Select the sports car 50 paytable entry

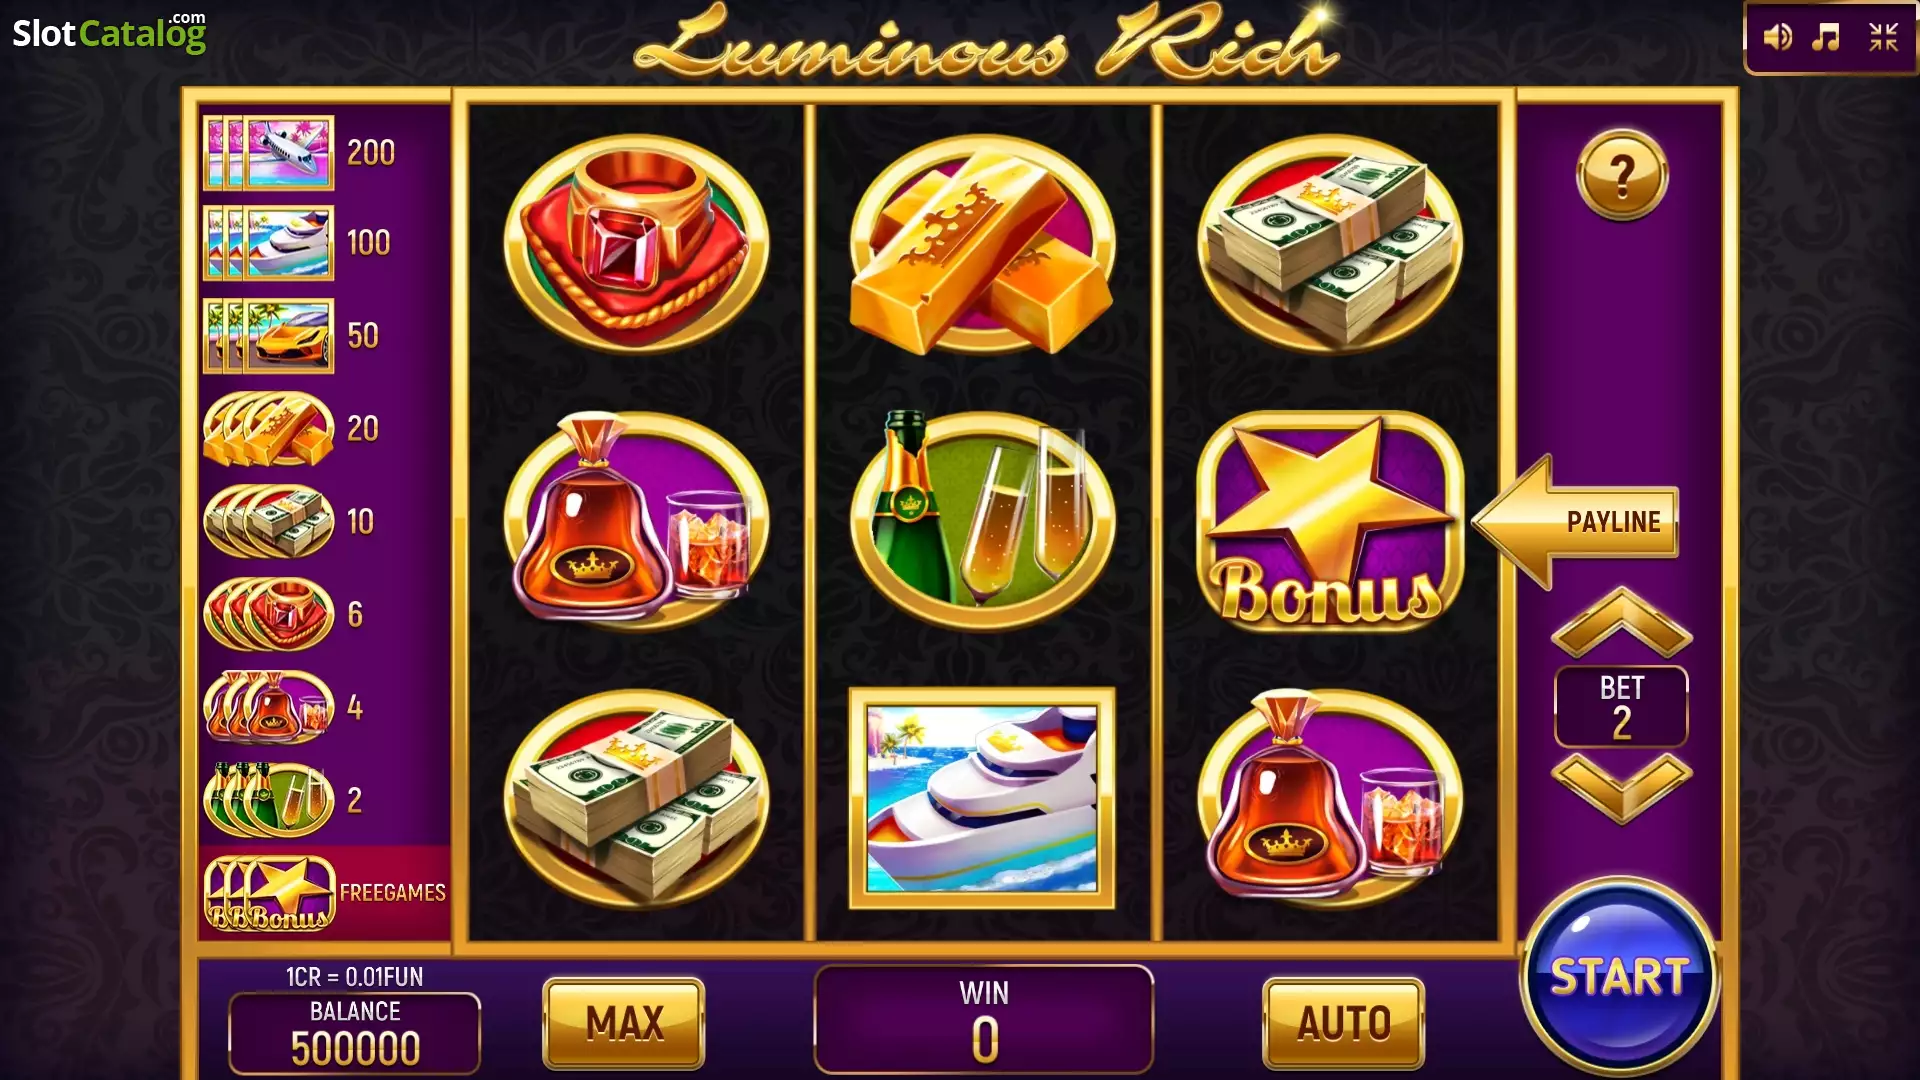293,335
